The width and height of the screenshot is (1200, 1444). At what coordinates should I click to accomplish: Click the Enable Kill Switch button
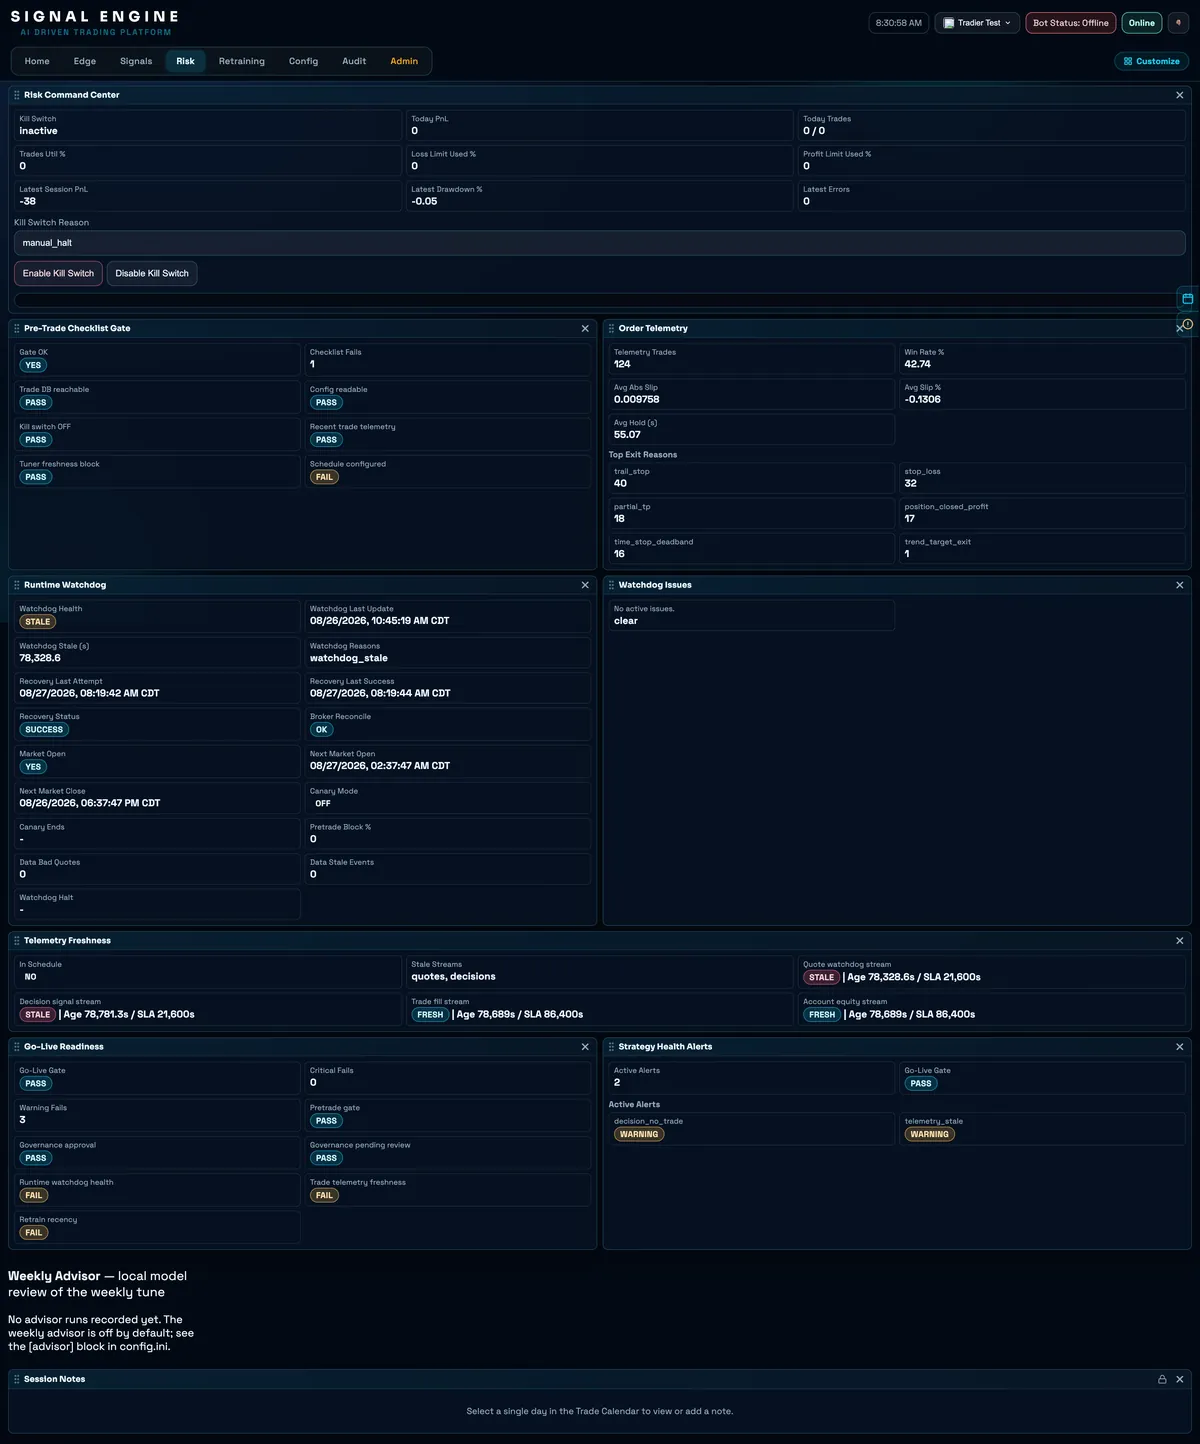[x=58, y=273]
